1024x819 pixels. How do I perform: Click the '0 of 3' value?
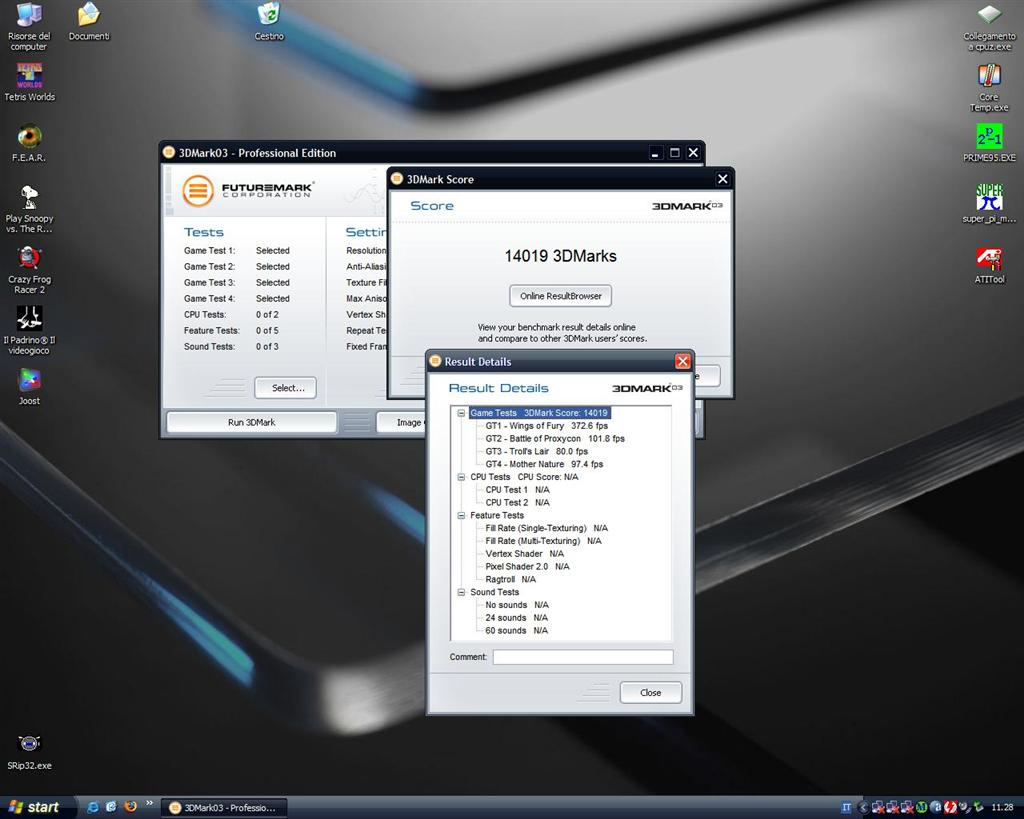(x=267, y=347)
